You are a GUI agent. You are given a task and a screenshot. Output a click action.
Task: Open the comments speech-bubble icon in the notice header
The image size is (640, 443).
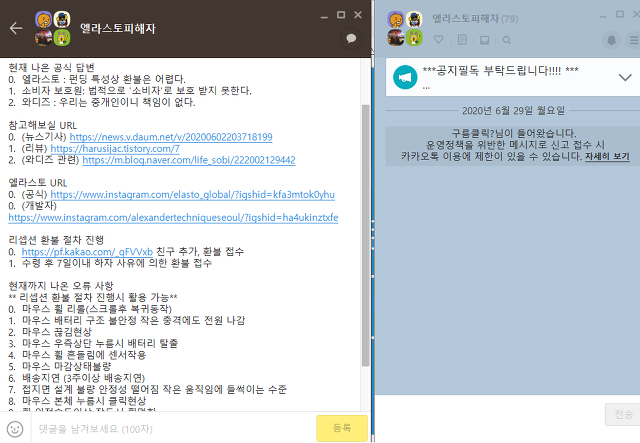pyautogui.click(x=351, y=39)
